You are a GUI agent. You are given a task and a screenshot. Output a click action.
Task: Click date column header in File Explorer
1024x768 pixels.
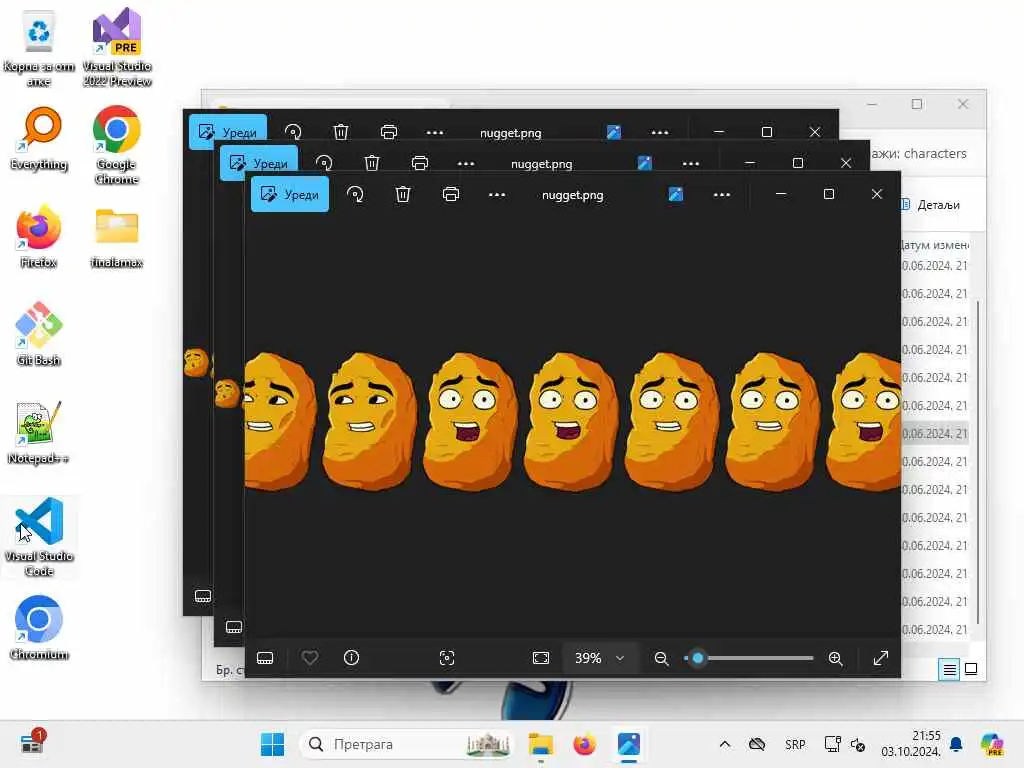tap(934, 245)
